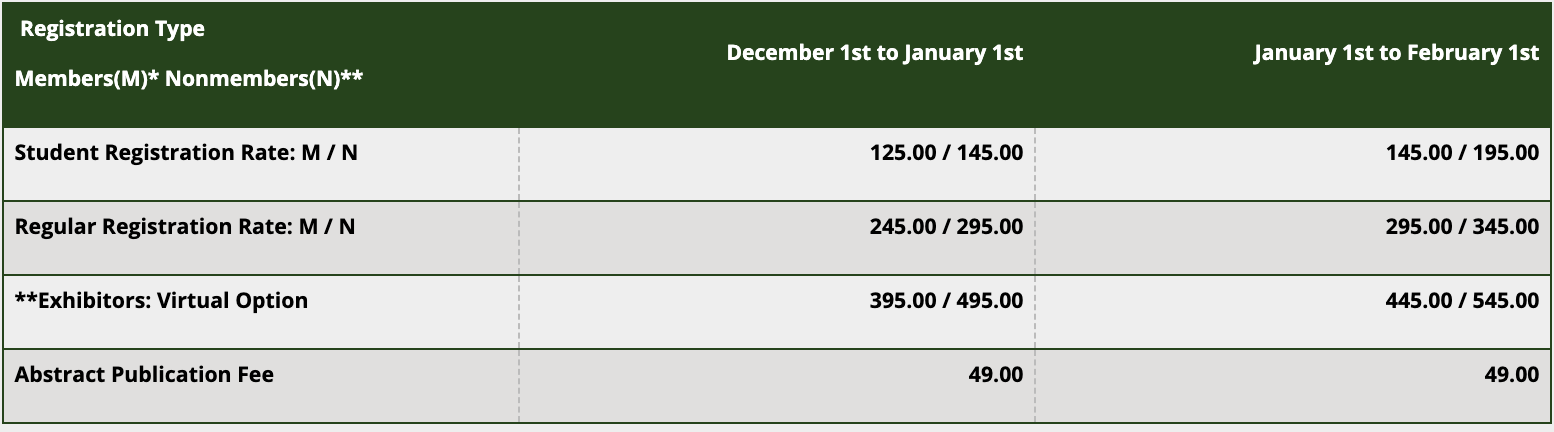The image size is (1554, 432).
Task: Select the 295.00 / 345.00 regular price
Action: (1462, 227)
